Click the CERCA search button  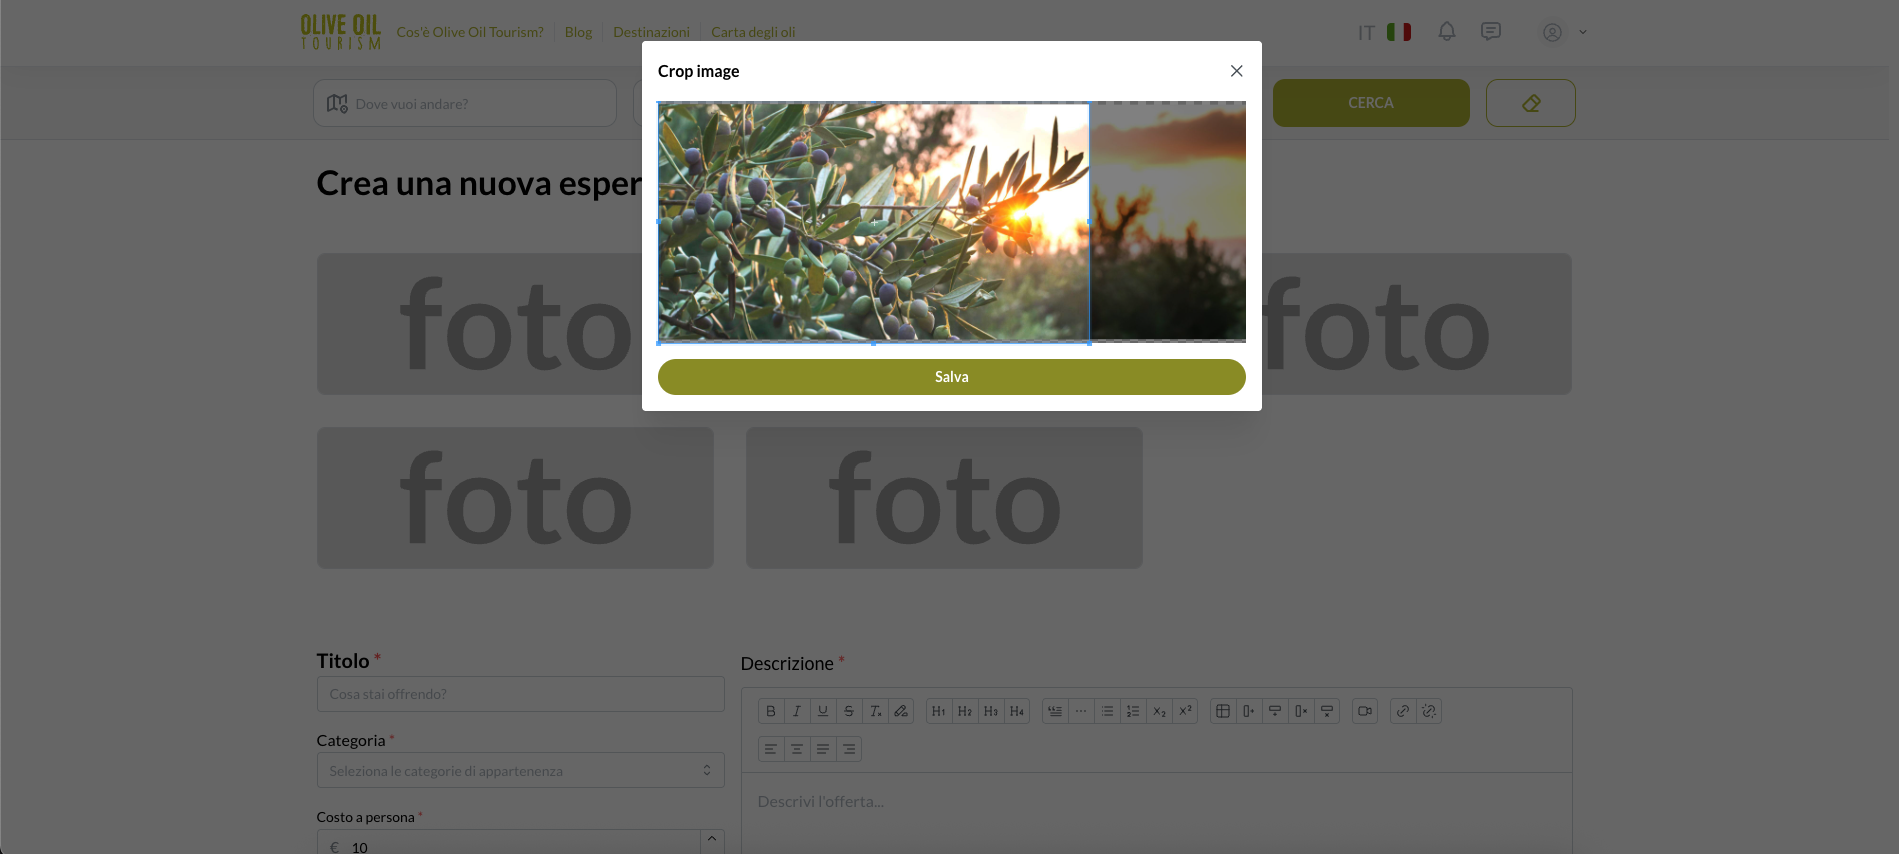pyautogui.click(x=1370, y=103)
